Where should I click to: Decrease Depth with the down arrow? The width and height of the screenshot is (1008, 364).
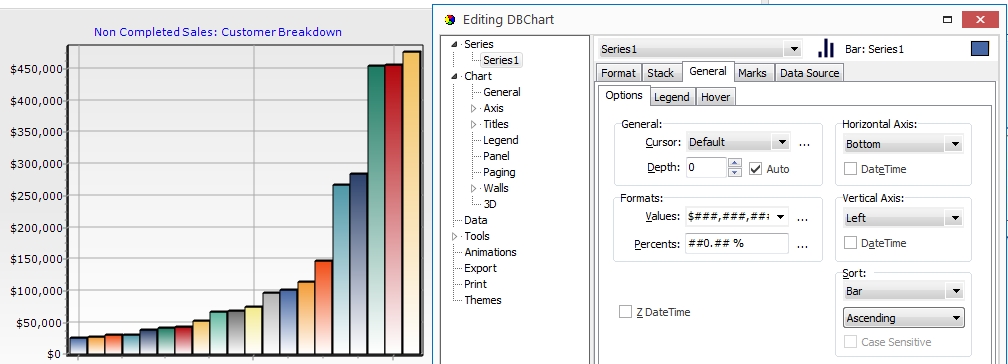735,172
